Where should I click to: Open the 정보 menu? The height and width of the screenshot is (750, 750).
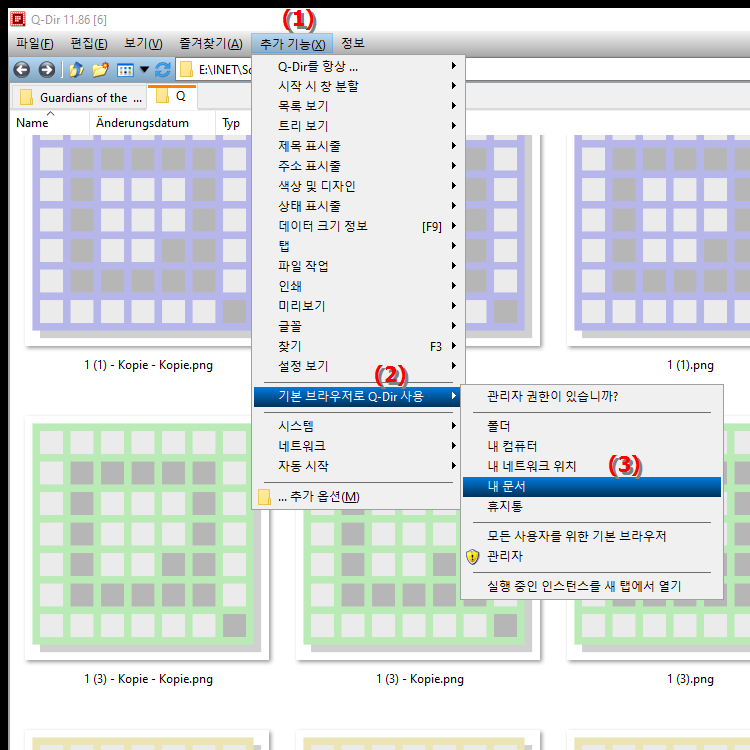click(x=353, y=44)
